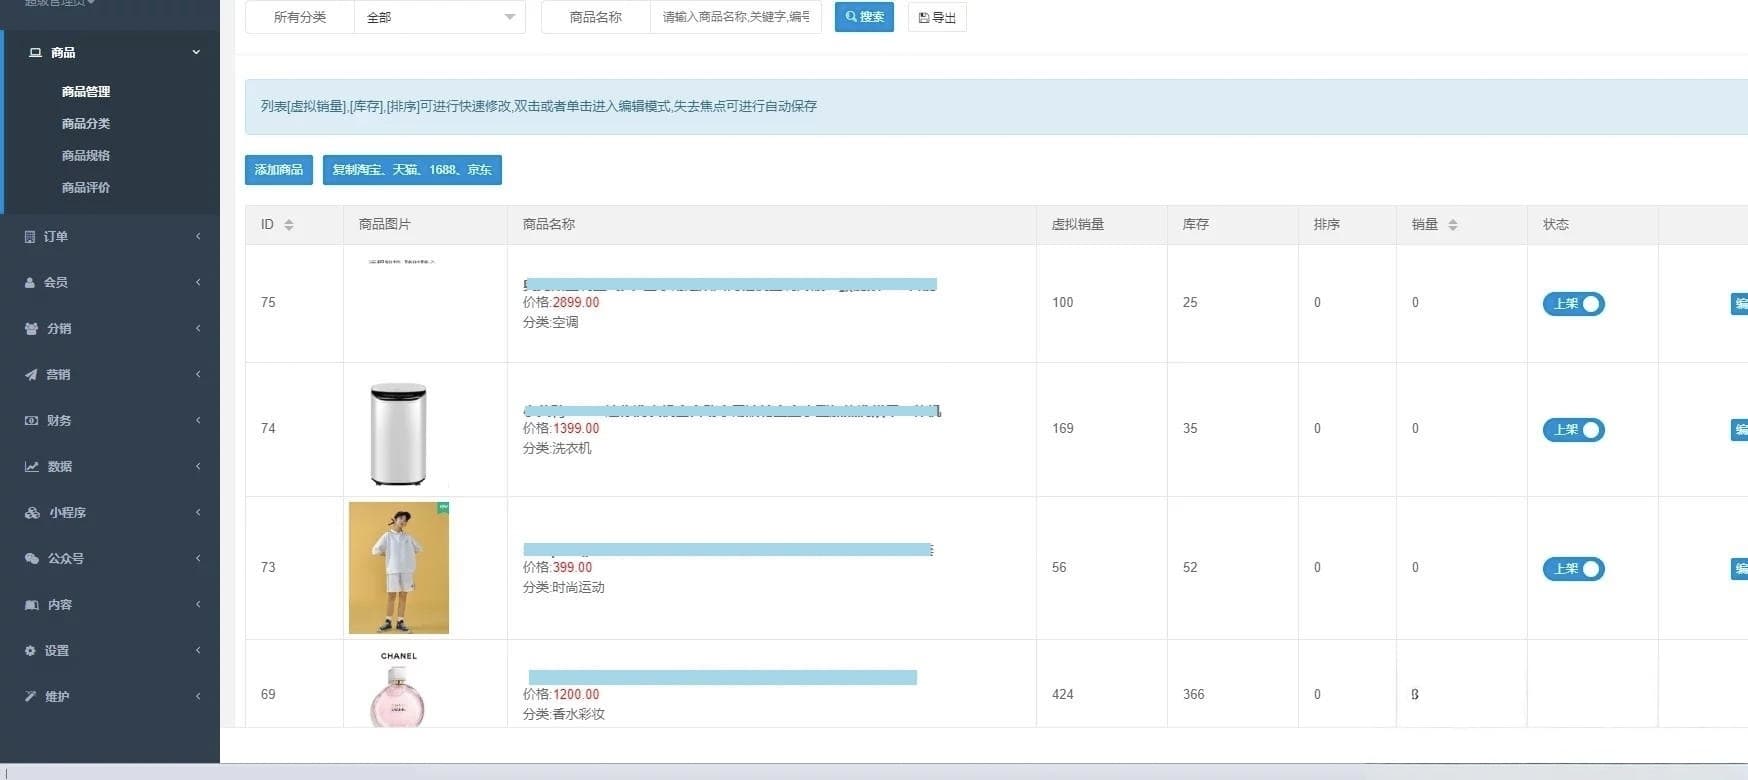The height and width of the screenshot is (780, 1748).
Task: Expand the 小程序 menu chevron
Action: click(x=198, y=513)
